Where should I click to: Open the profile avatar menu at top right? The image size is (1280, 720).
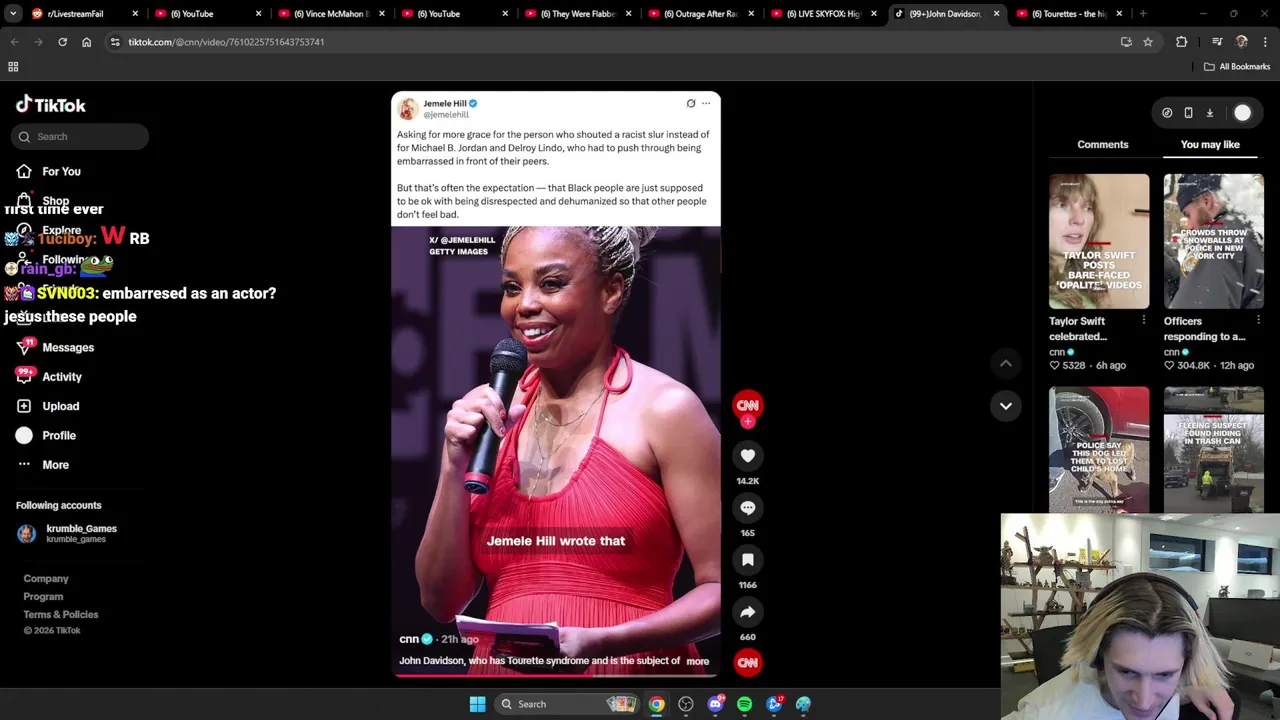[x=1242, y=113]
